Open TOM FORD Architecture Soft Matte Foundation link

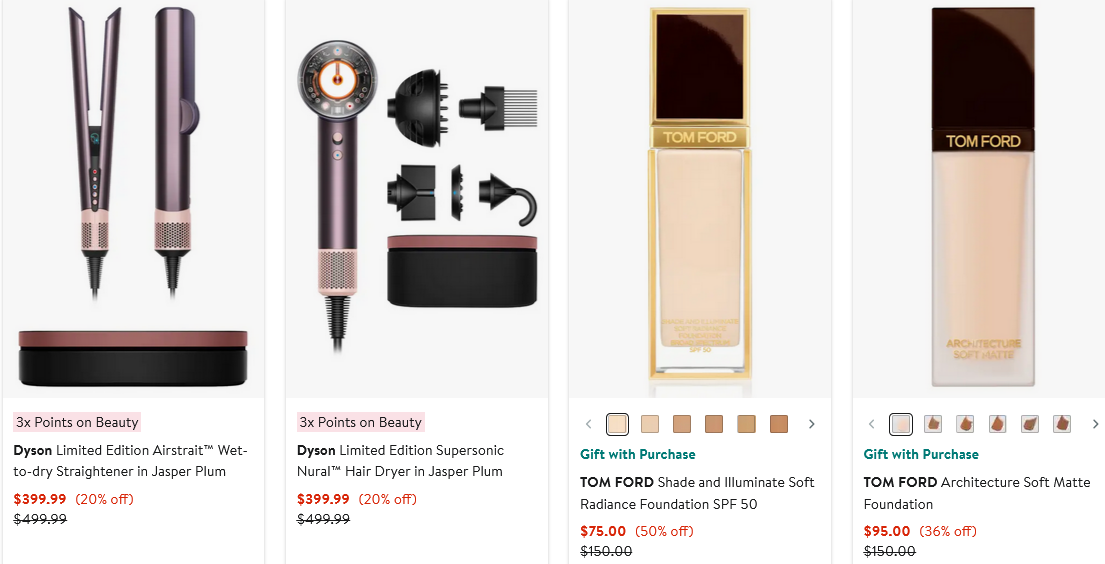coord(977,493)
